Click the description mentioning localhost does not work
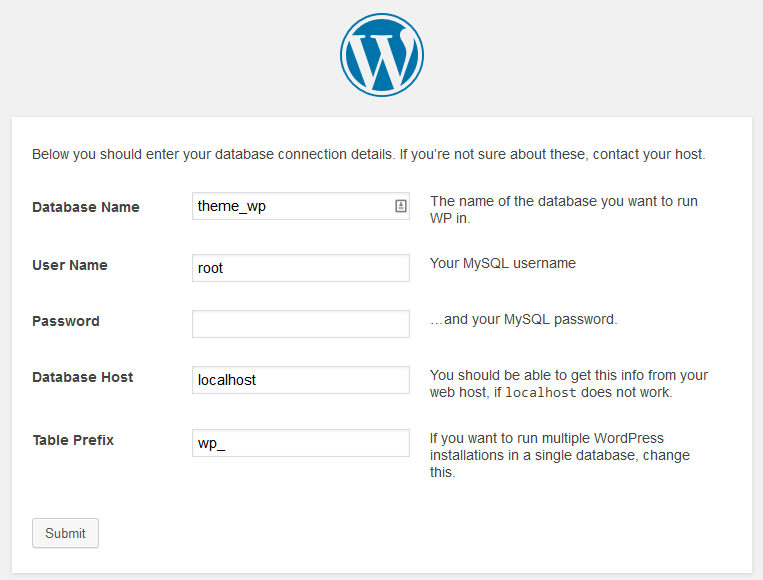The width and height of the screenshot is (763, 580). (x=569, y=384)
